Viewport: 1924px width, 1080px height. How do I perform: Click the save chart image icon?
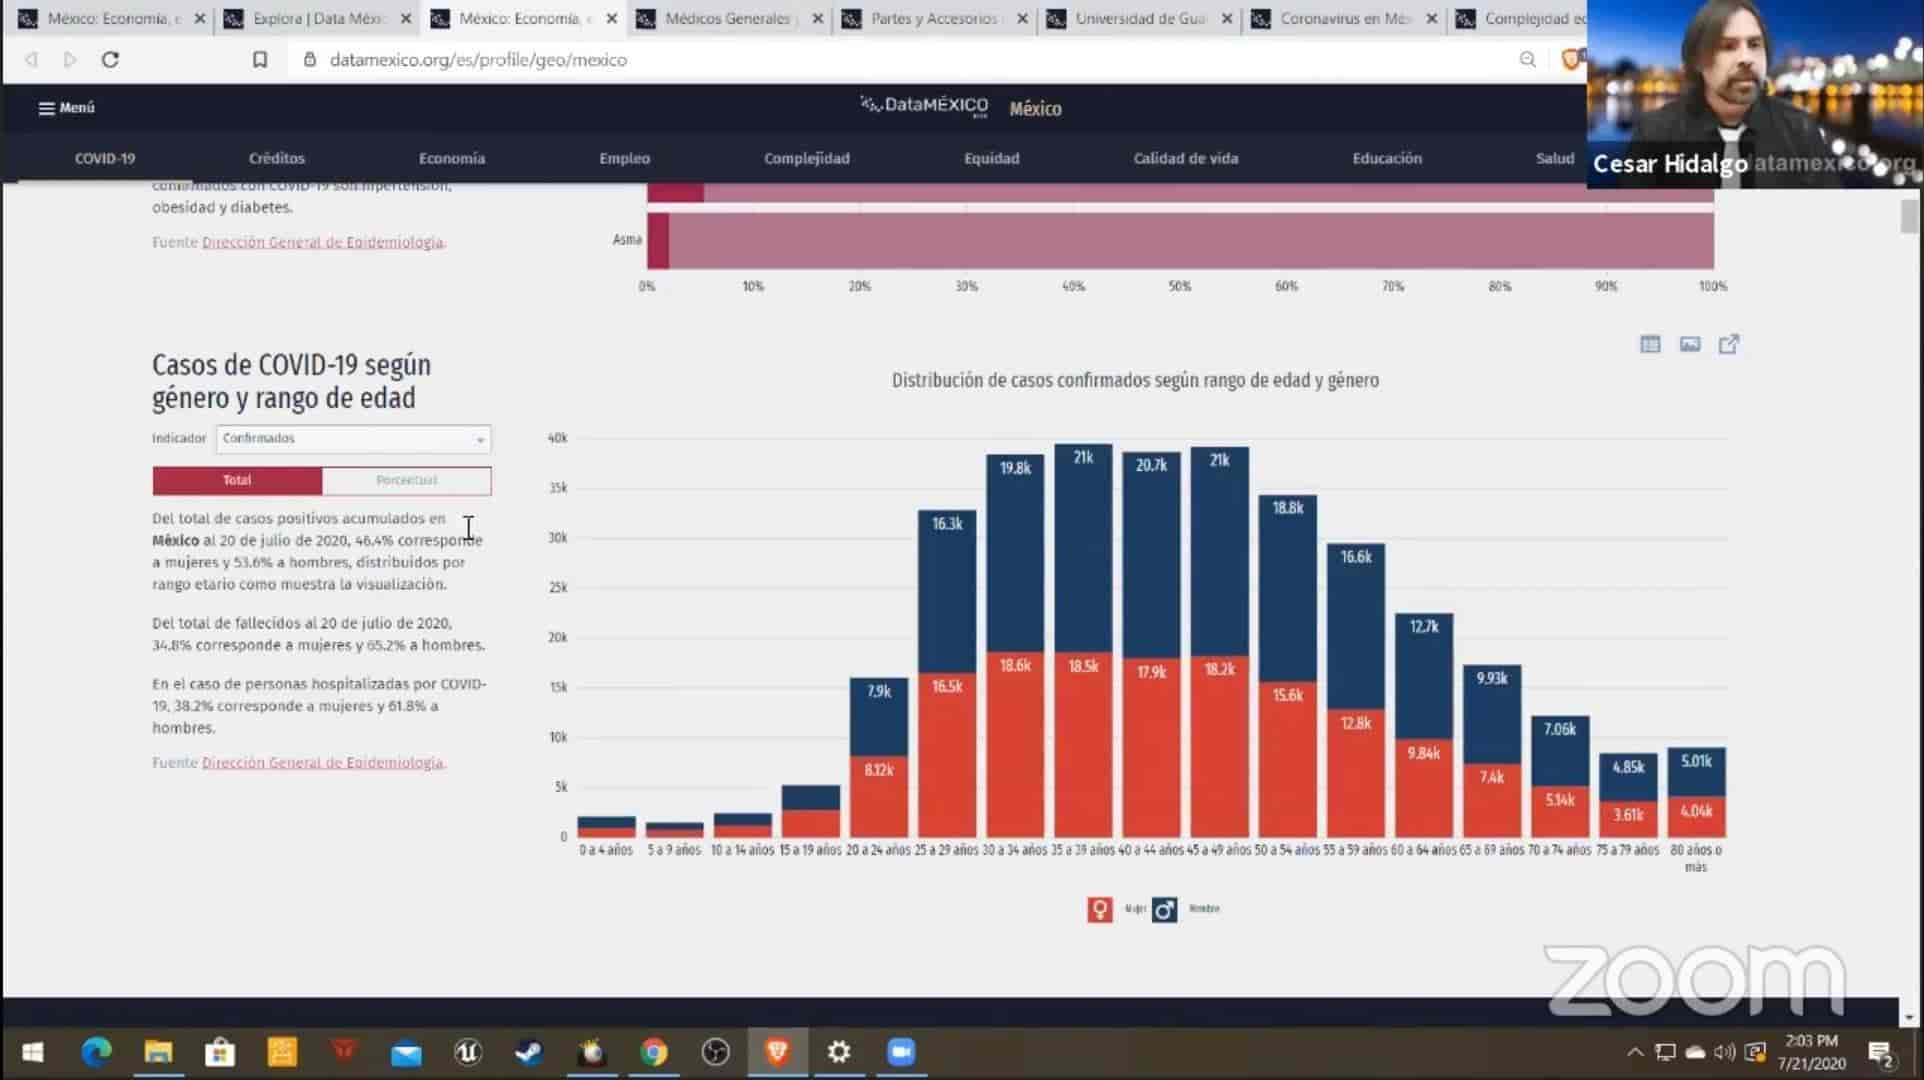click(1690, 344)
